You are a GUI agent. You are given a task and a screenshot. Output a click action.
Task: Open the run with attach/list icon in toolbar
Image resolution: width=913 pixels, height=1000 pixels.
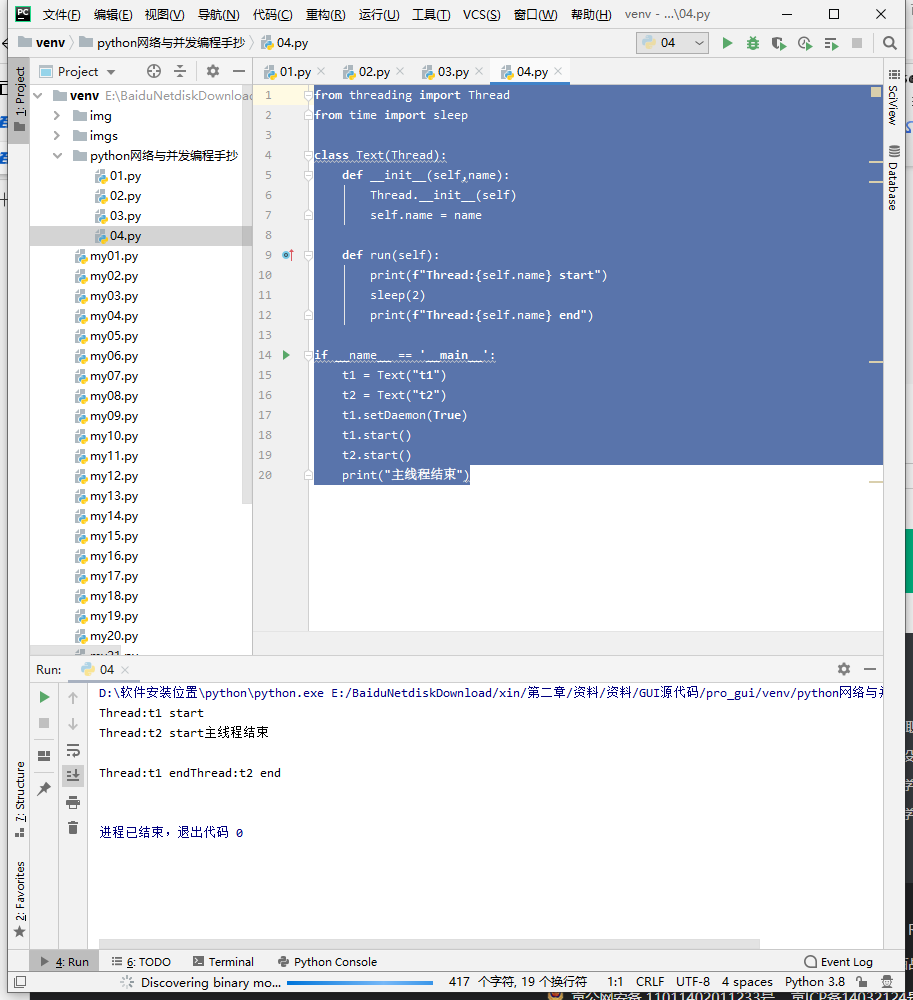point(831,43)
